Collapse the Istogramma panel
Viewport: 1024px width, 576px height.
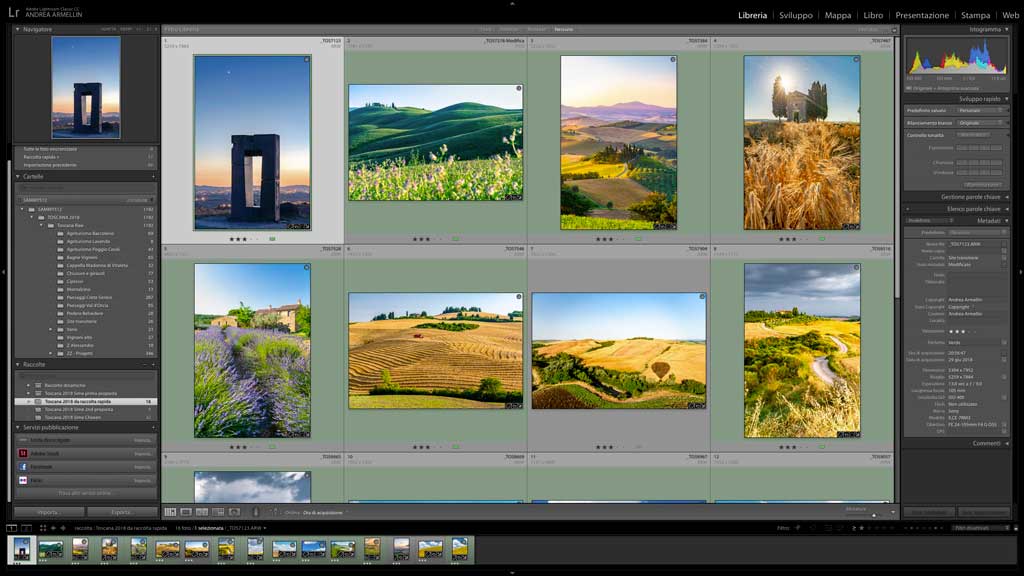1006,29
